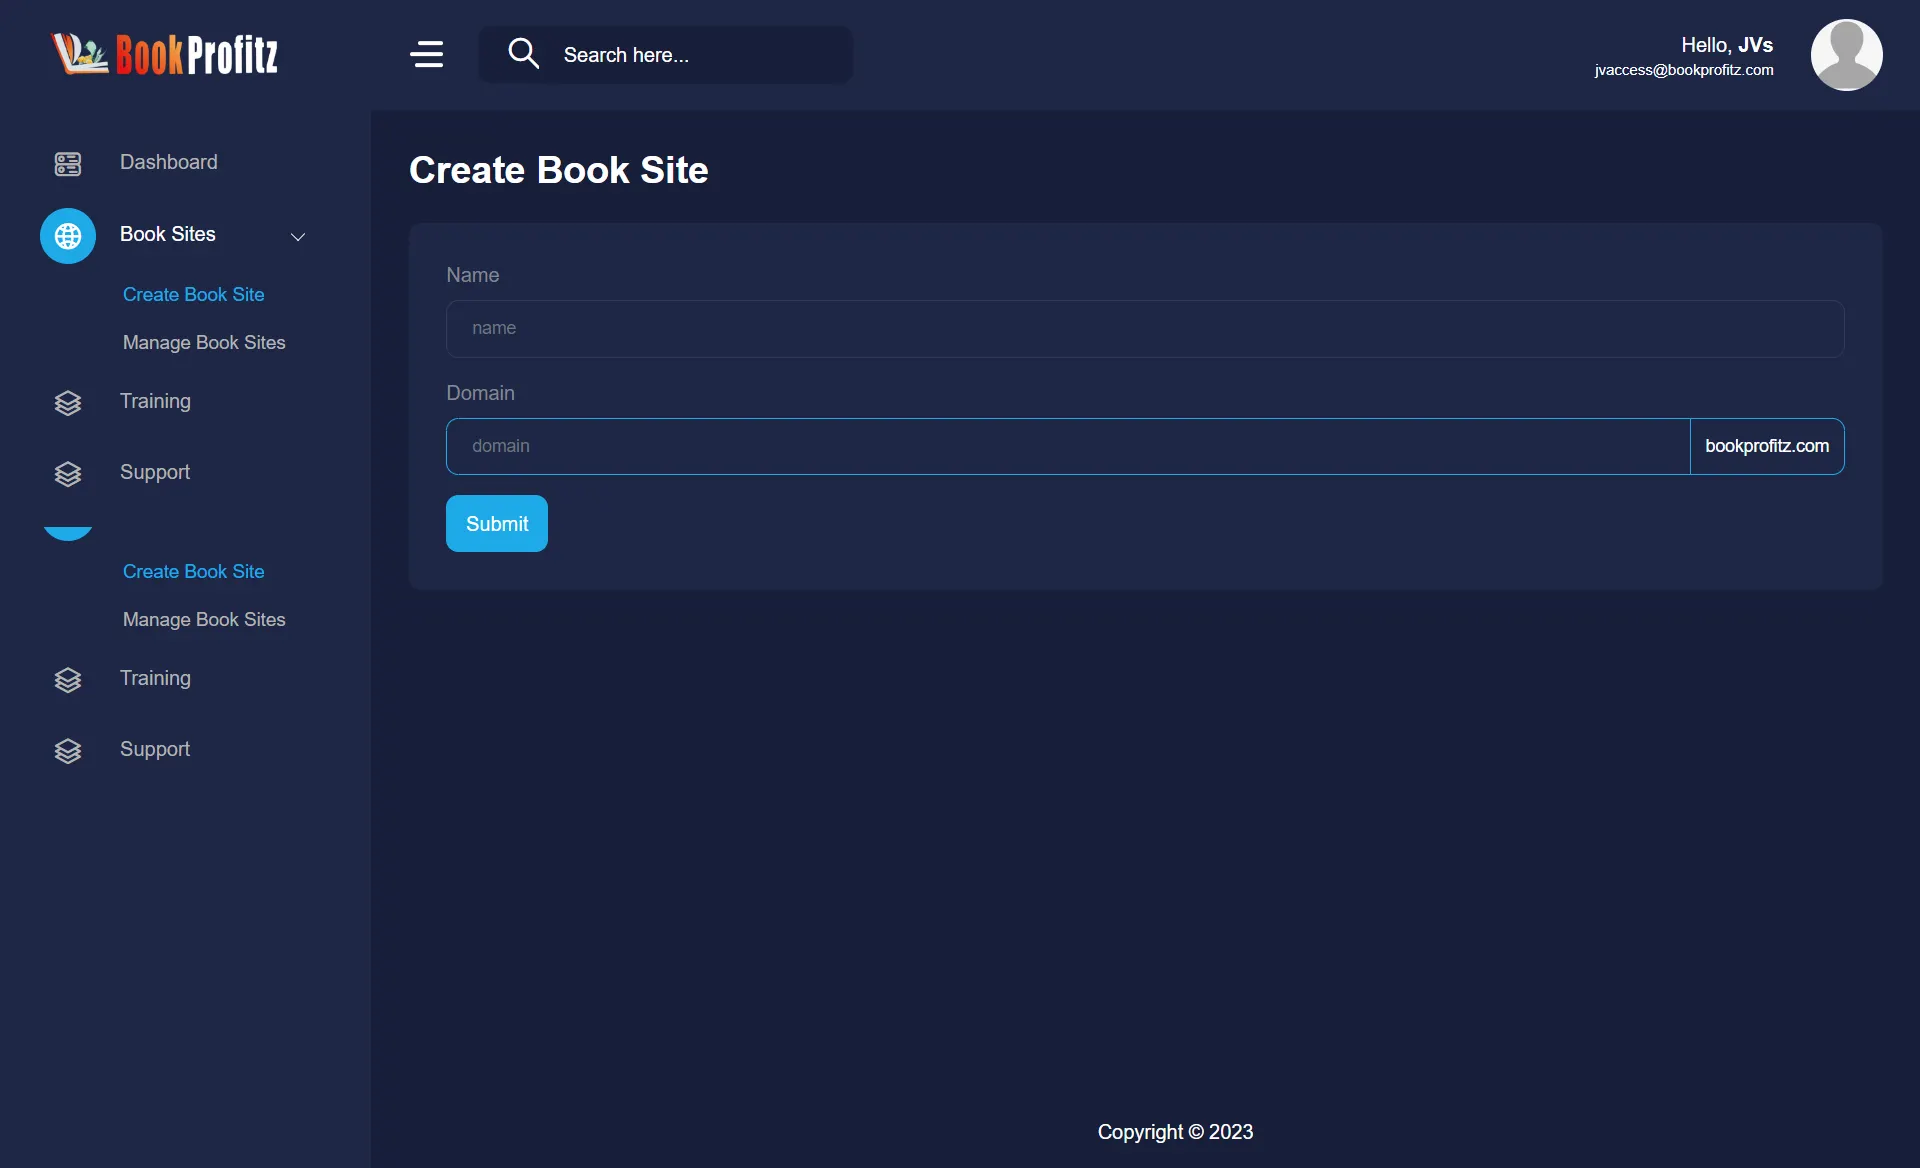Image resolution: width=1920 pixels, height=1168 pixels.
Task: Click the jvaccess@bookprofitz.com email text
Action: point(1684,70)
